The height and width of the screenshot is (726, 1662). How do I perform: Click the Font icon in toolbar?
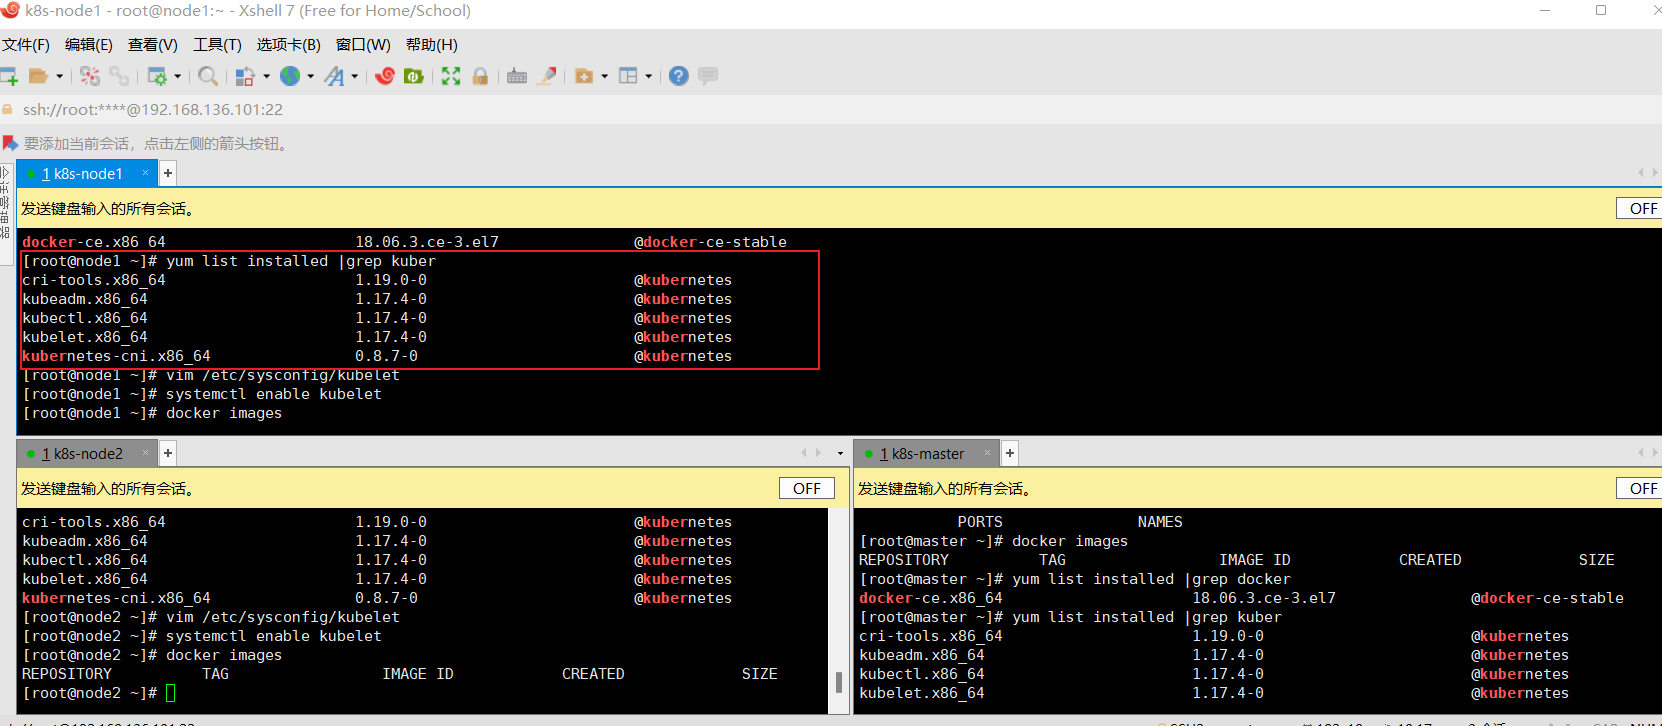(334, 76)
